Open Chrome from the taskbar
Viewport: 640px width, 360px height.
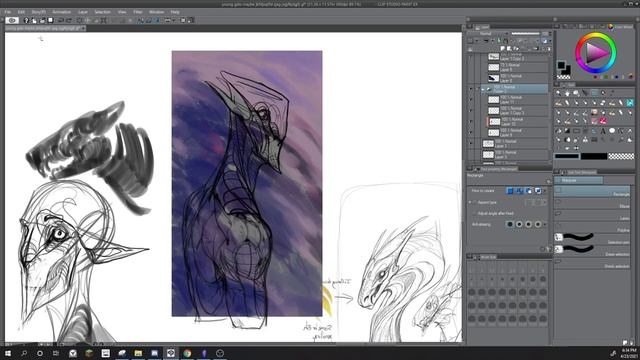tap(187, 353)
